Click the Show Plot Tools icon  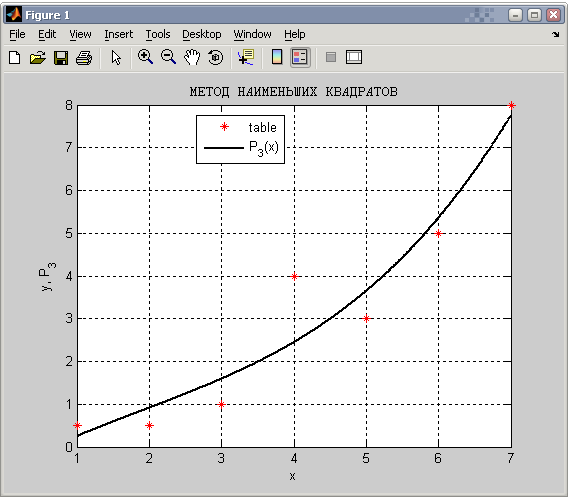[354, 57]
